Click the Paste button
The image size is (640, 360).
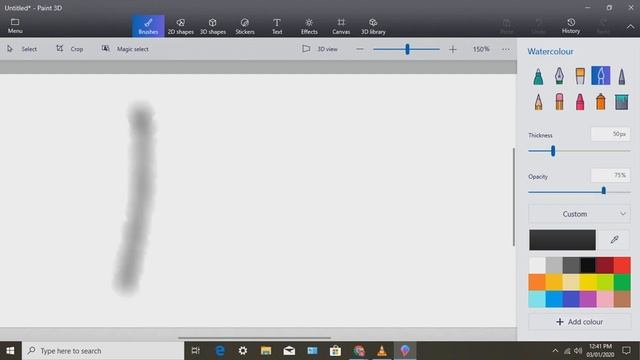pos(507,26)
